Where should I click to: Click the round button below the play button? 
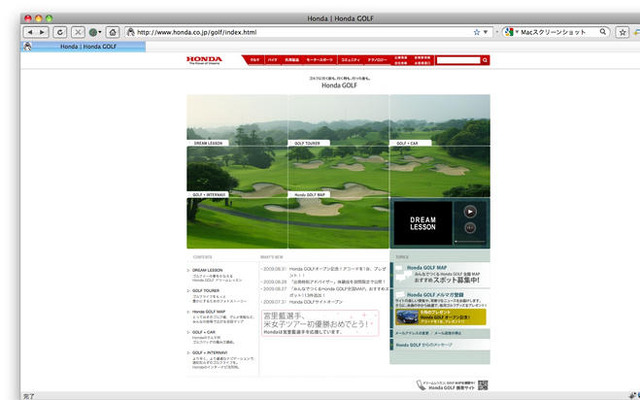tap(470, 228)
